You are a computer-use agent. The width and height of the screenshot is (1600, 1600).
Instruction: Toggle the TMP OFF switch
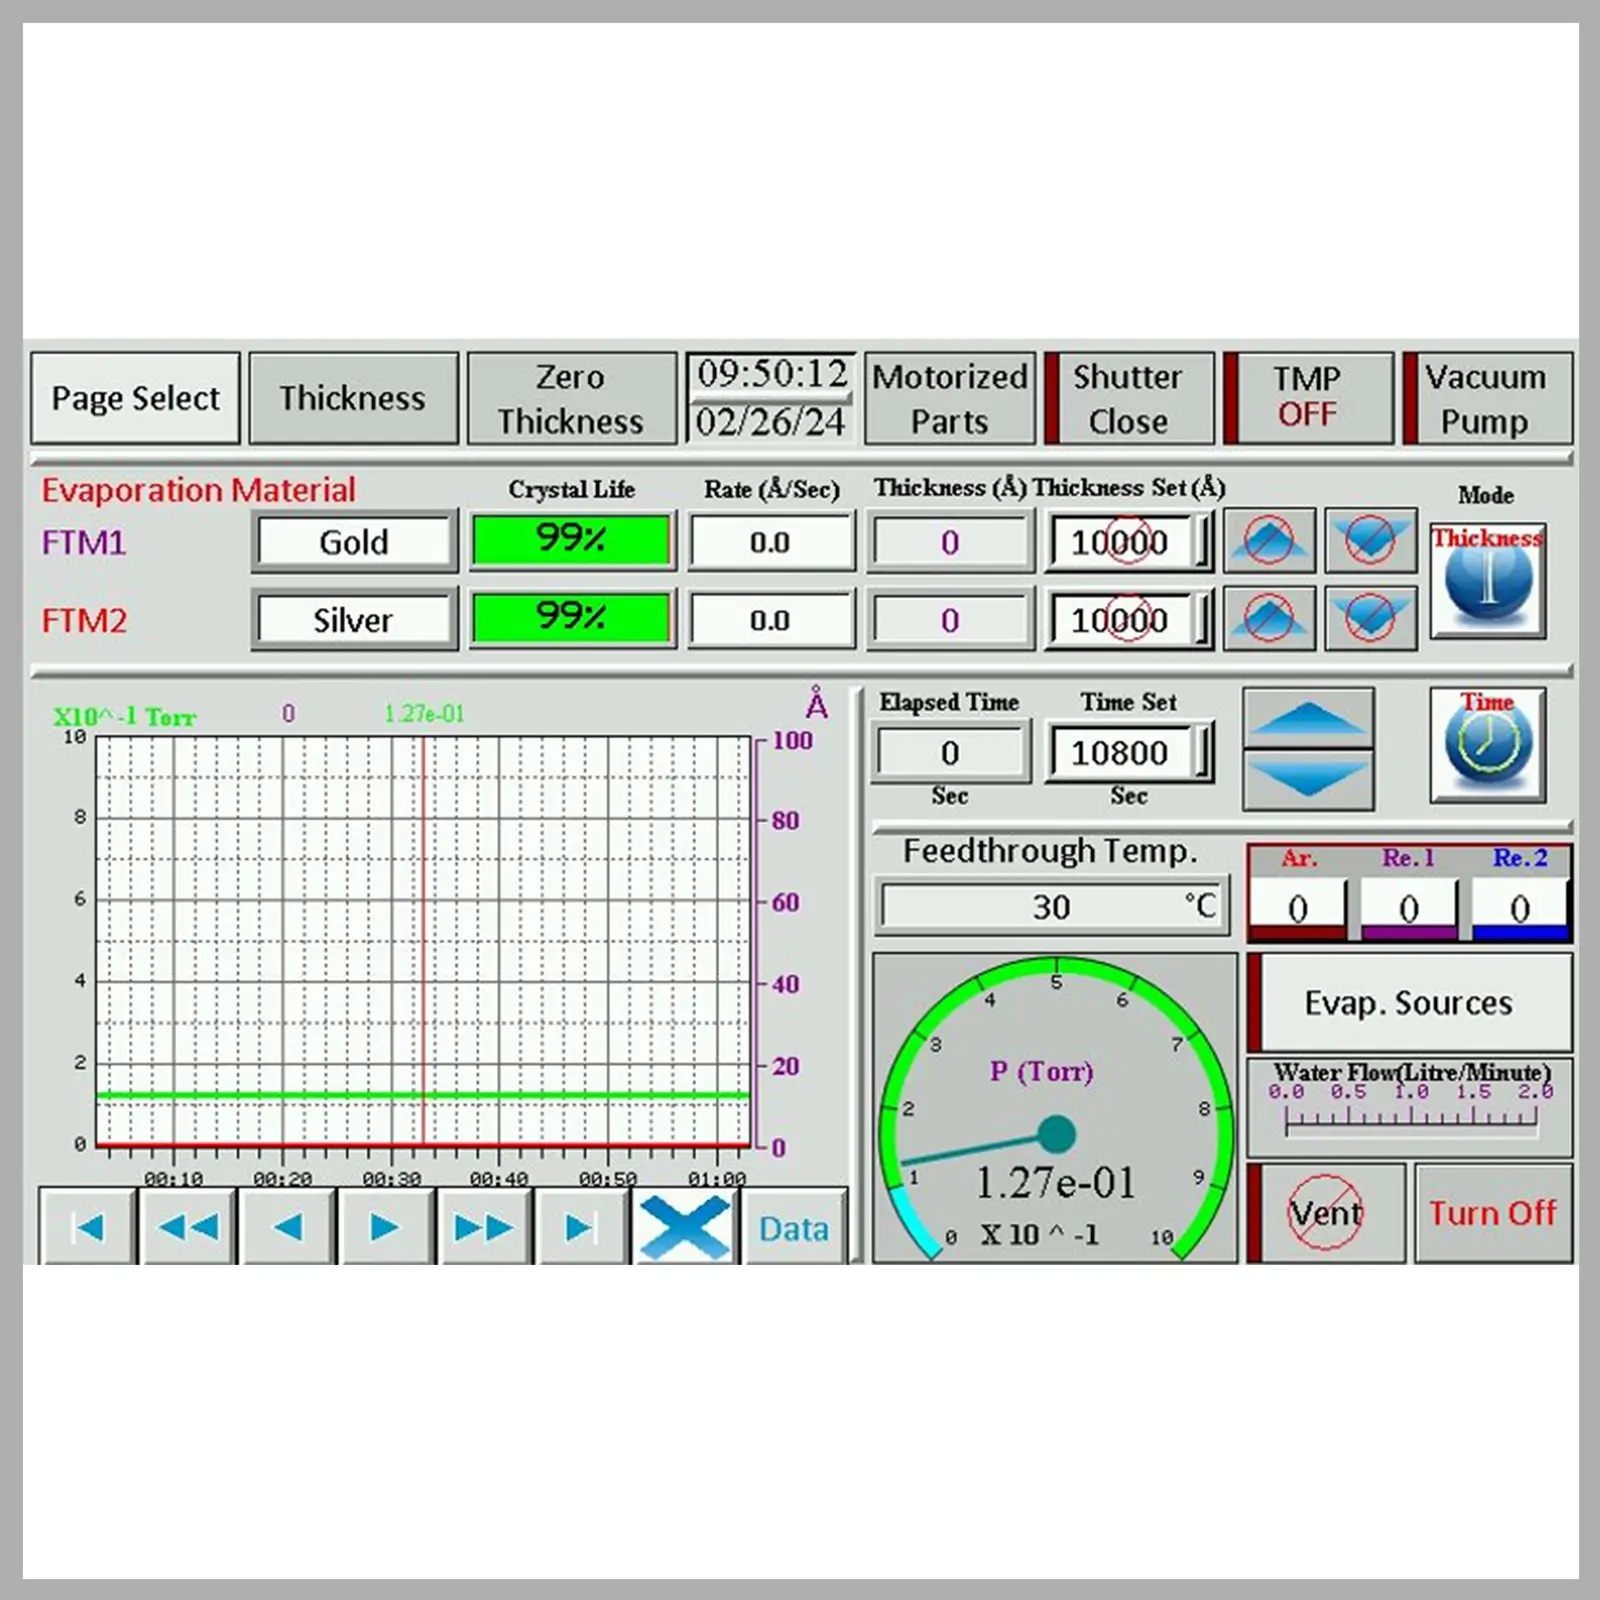1307,398
